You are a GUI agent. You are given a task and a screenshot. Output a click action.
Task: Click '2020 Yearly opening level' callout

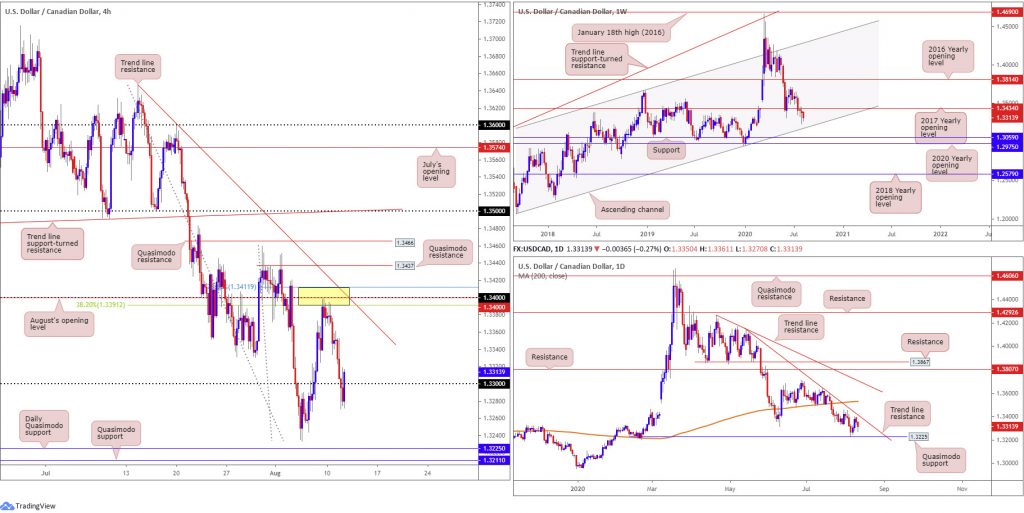point(952,164)
